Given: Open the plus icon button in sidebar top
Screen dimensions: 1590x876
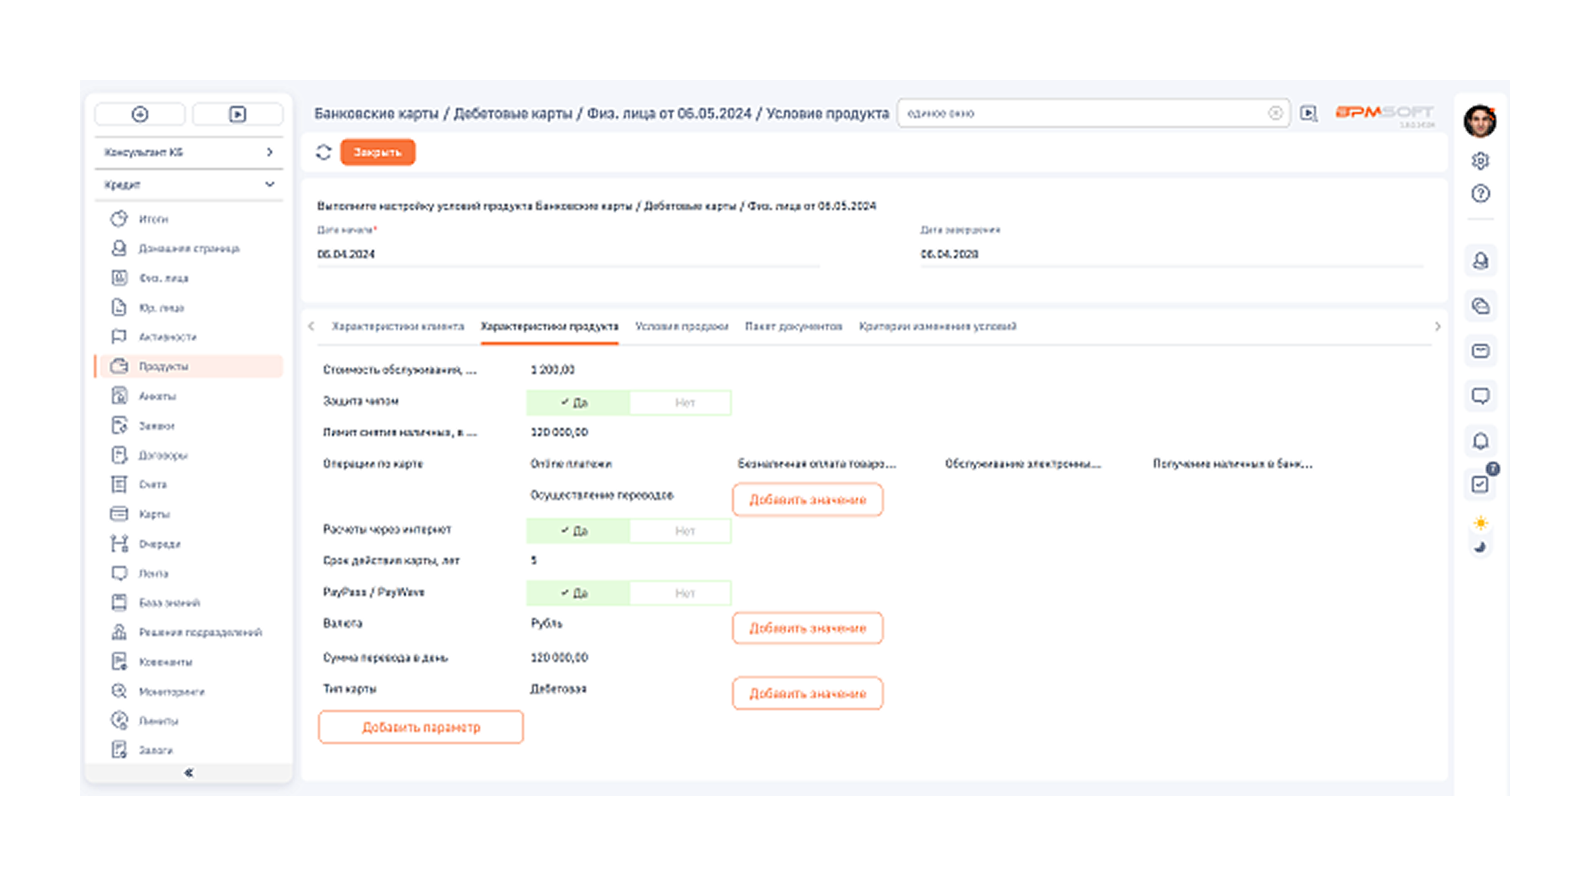Looking at the screenshot, I should click(x=140, y=114).
